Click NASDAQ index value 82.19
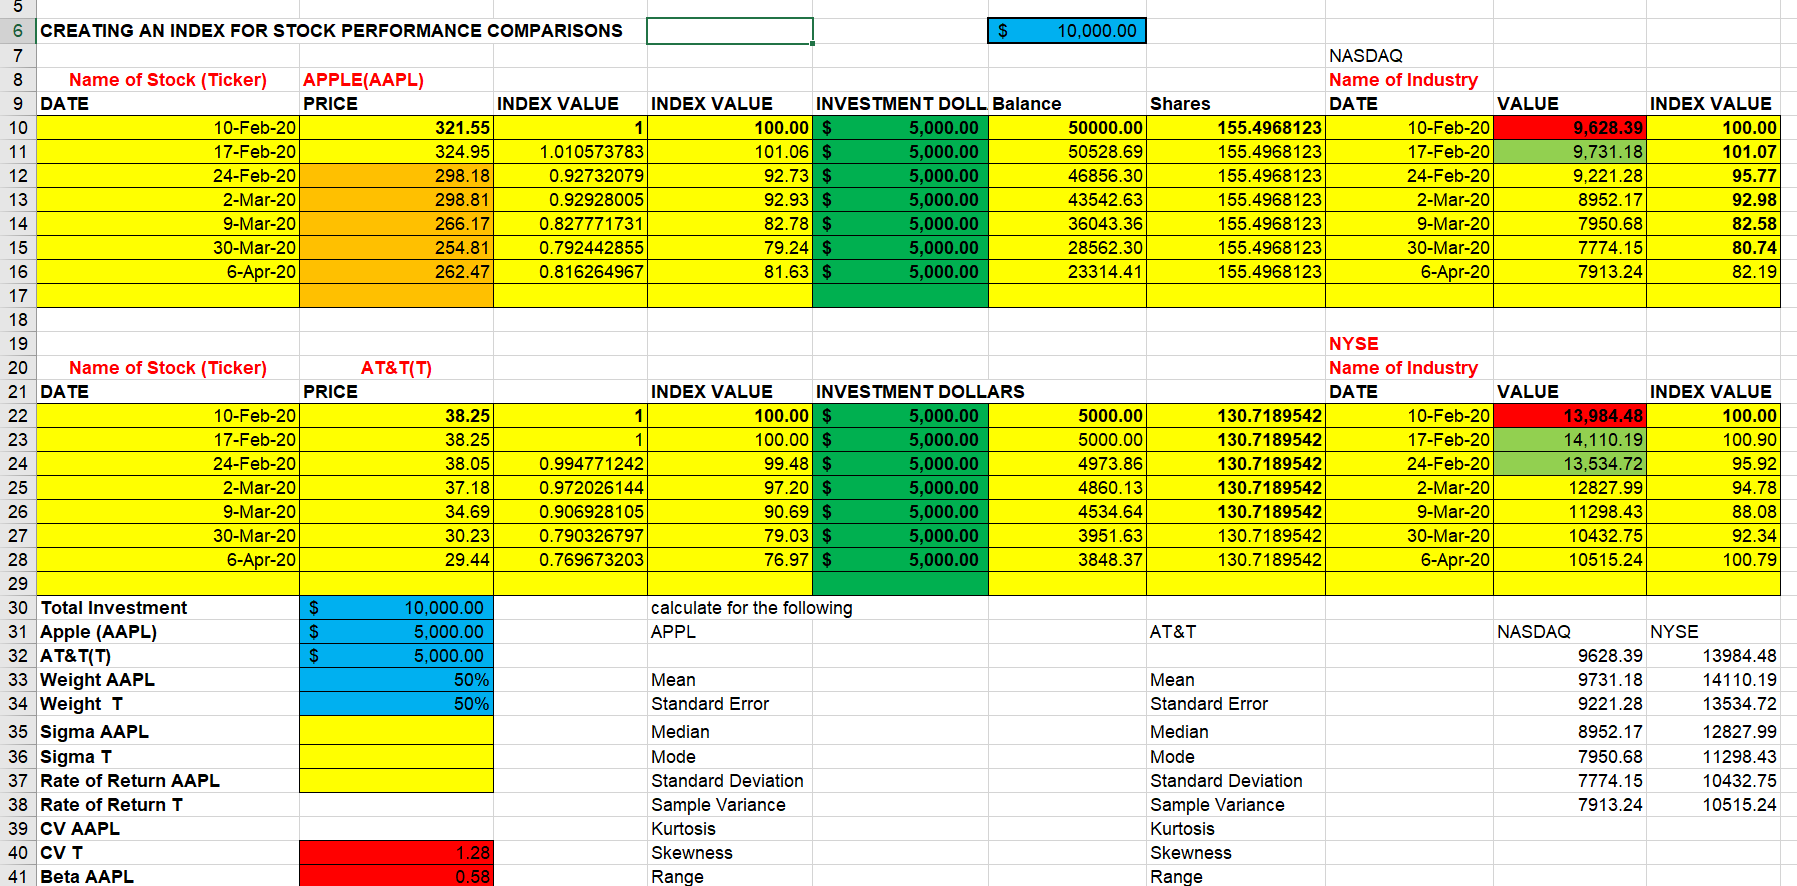 [1713, 272]
